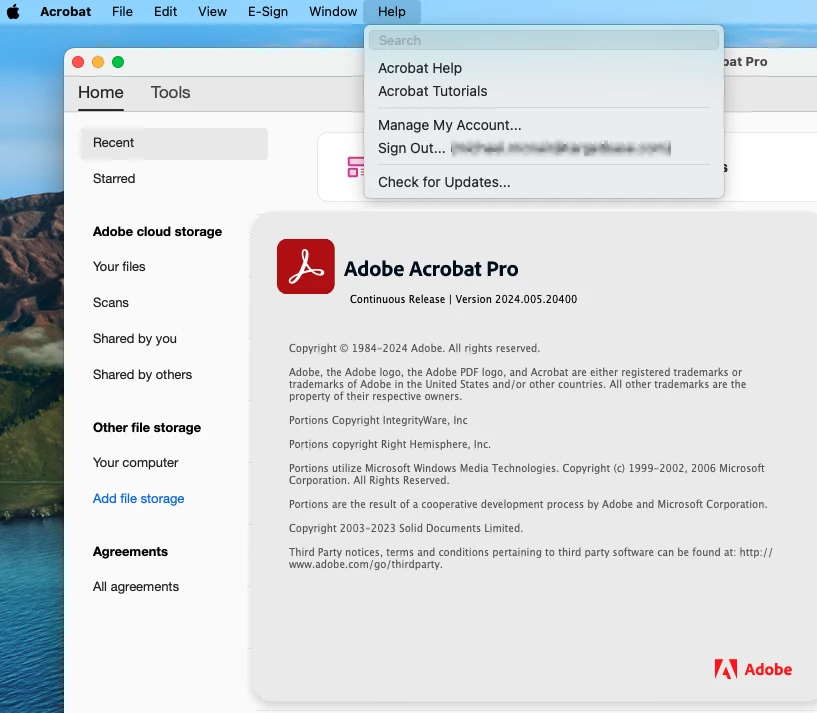Click the Copyright 1984-2024 Adobe line
Image resolution: width=817 pixels, height=713 pixels.
pyautogui.click(x=414, y=348)
